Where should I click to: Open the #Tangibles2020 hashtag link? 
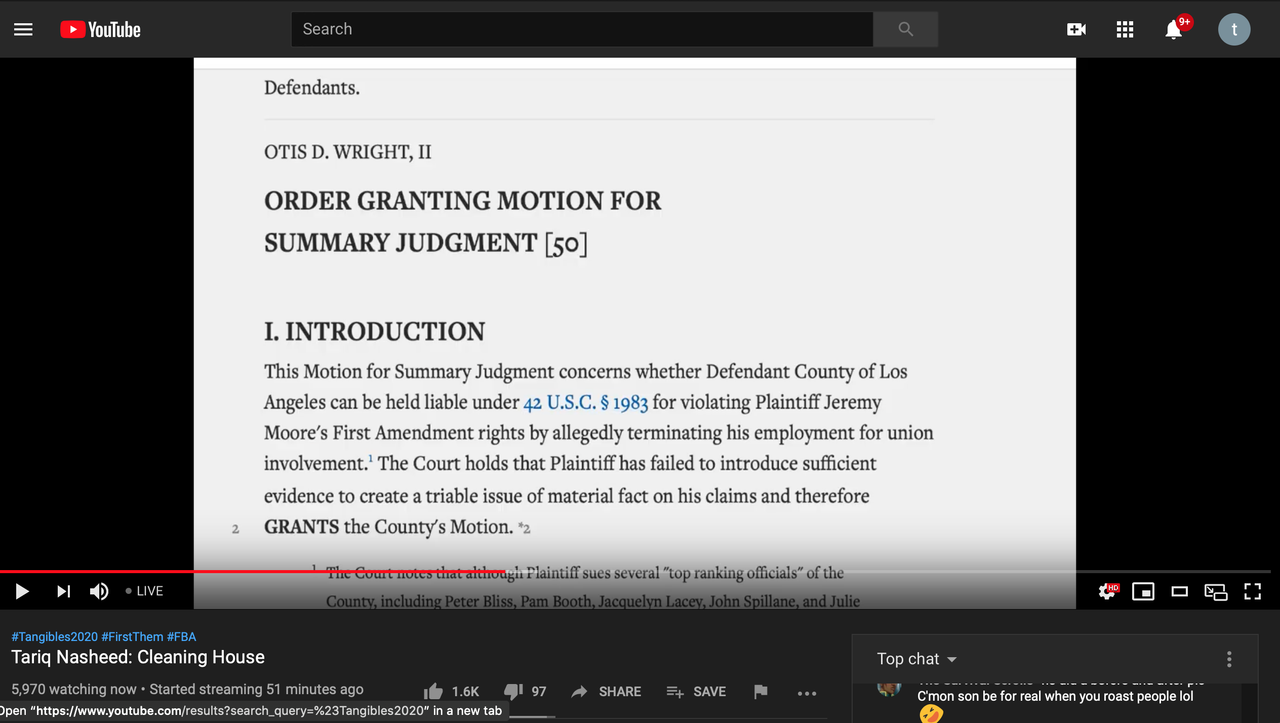[54, 636]
